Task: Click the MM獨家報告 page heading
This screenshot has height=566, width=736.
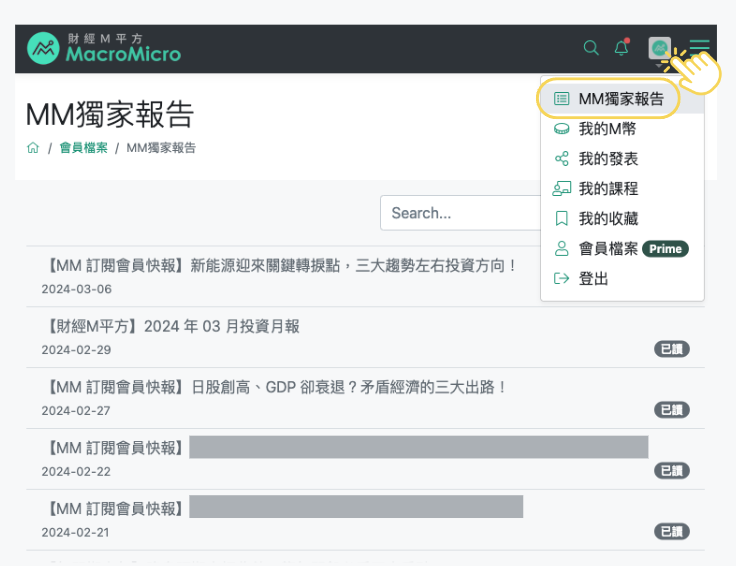Action: point(110,115)
